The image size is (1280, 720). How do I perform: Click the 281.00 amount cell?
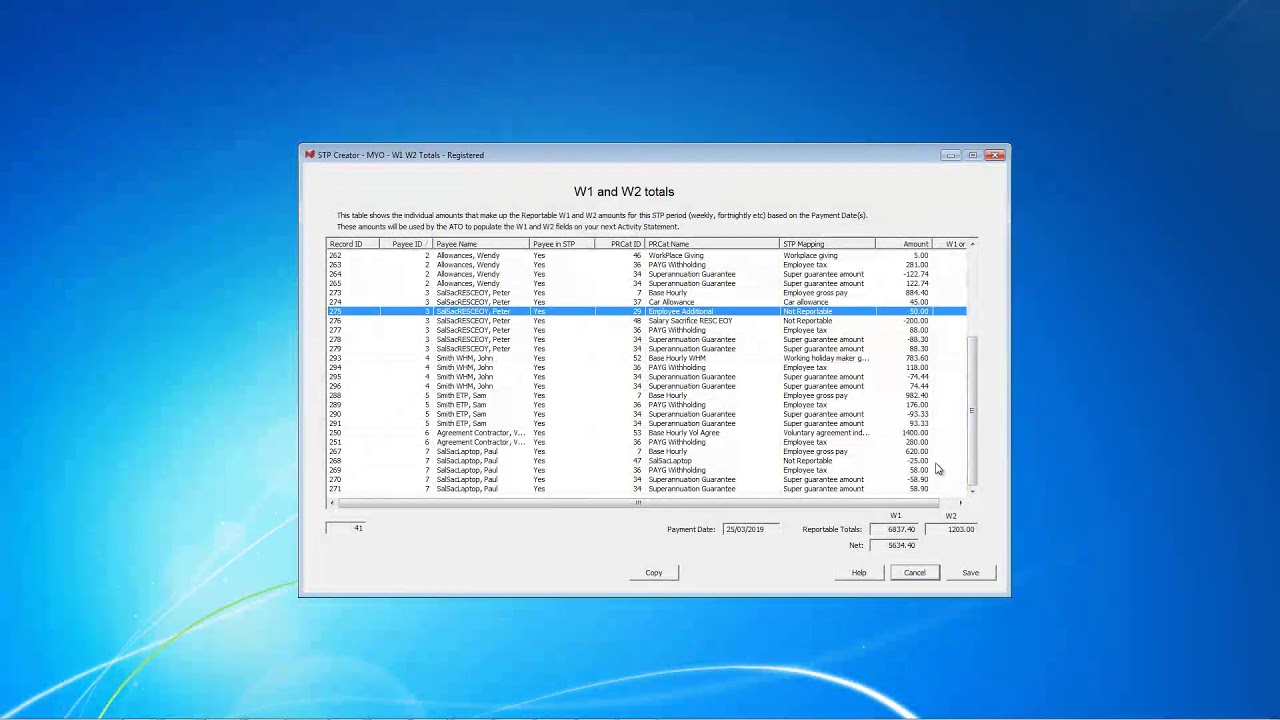[917, 265]
